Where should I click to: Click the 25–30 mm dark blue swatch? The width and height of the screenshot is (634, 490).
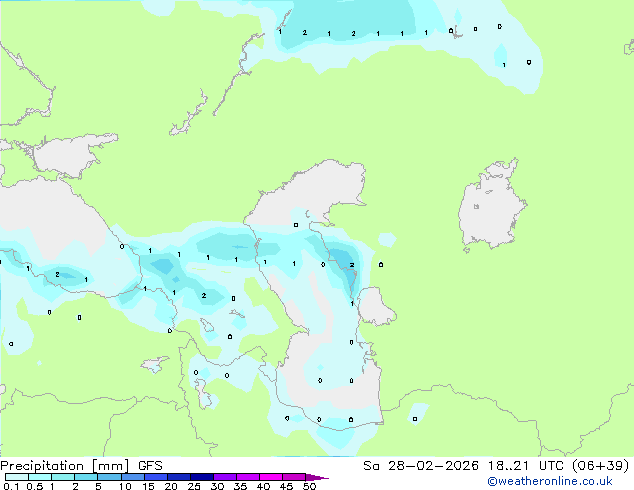coord(202,477)
